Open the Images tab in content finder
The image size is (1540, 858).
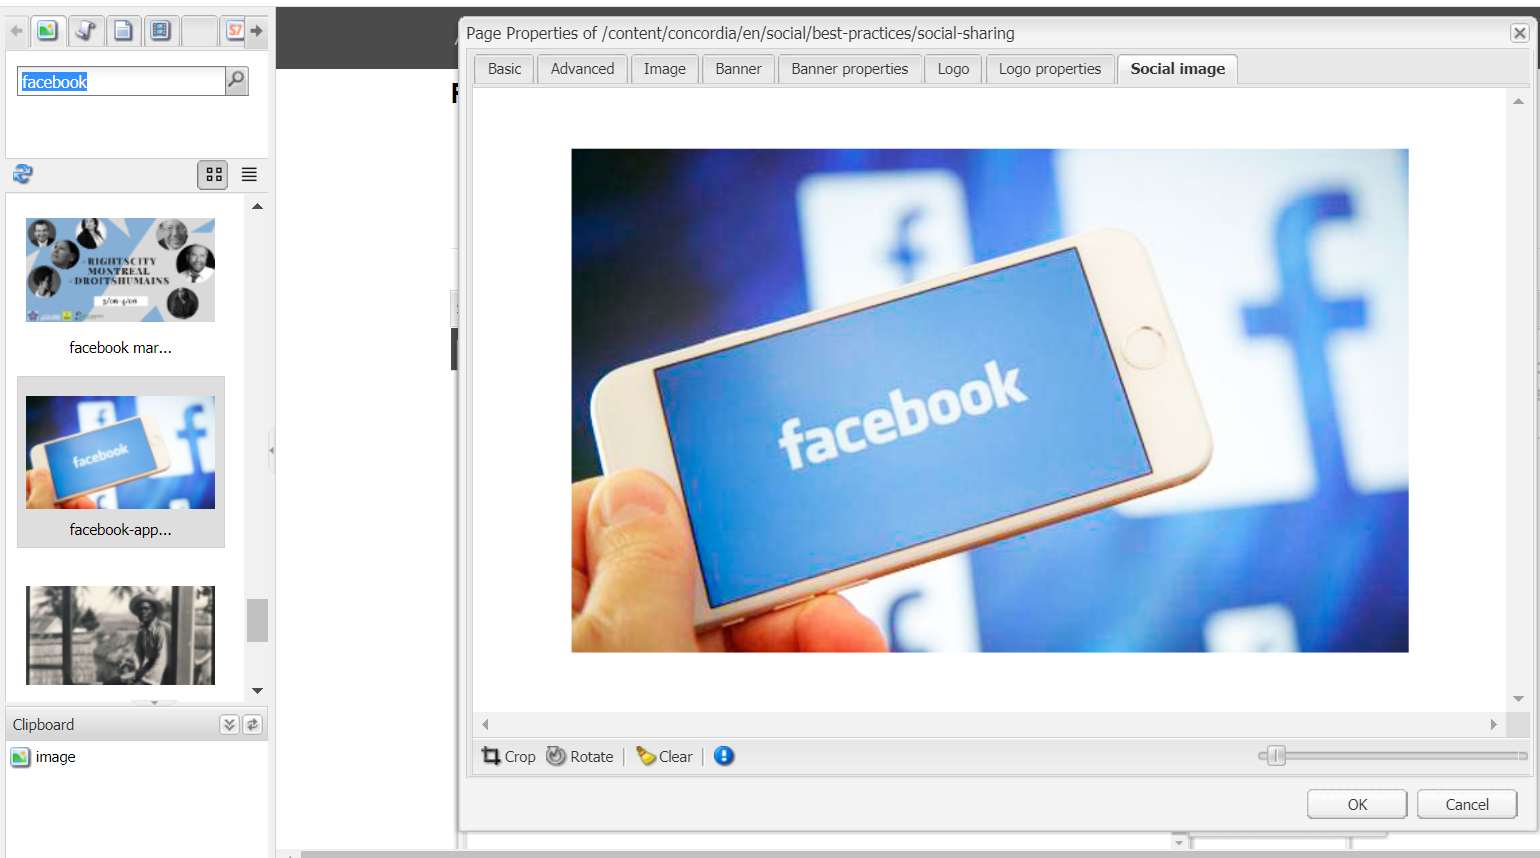point(47,31)
